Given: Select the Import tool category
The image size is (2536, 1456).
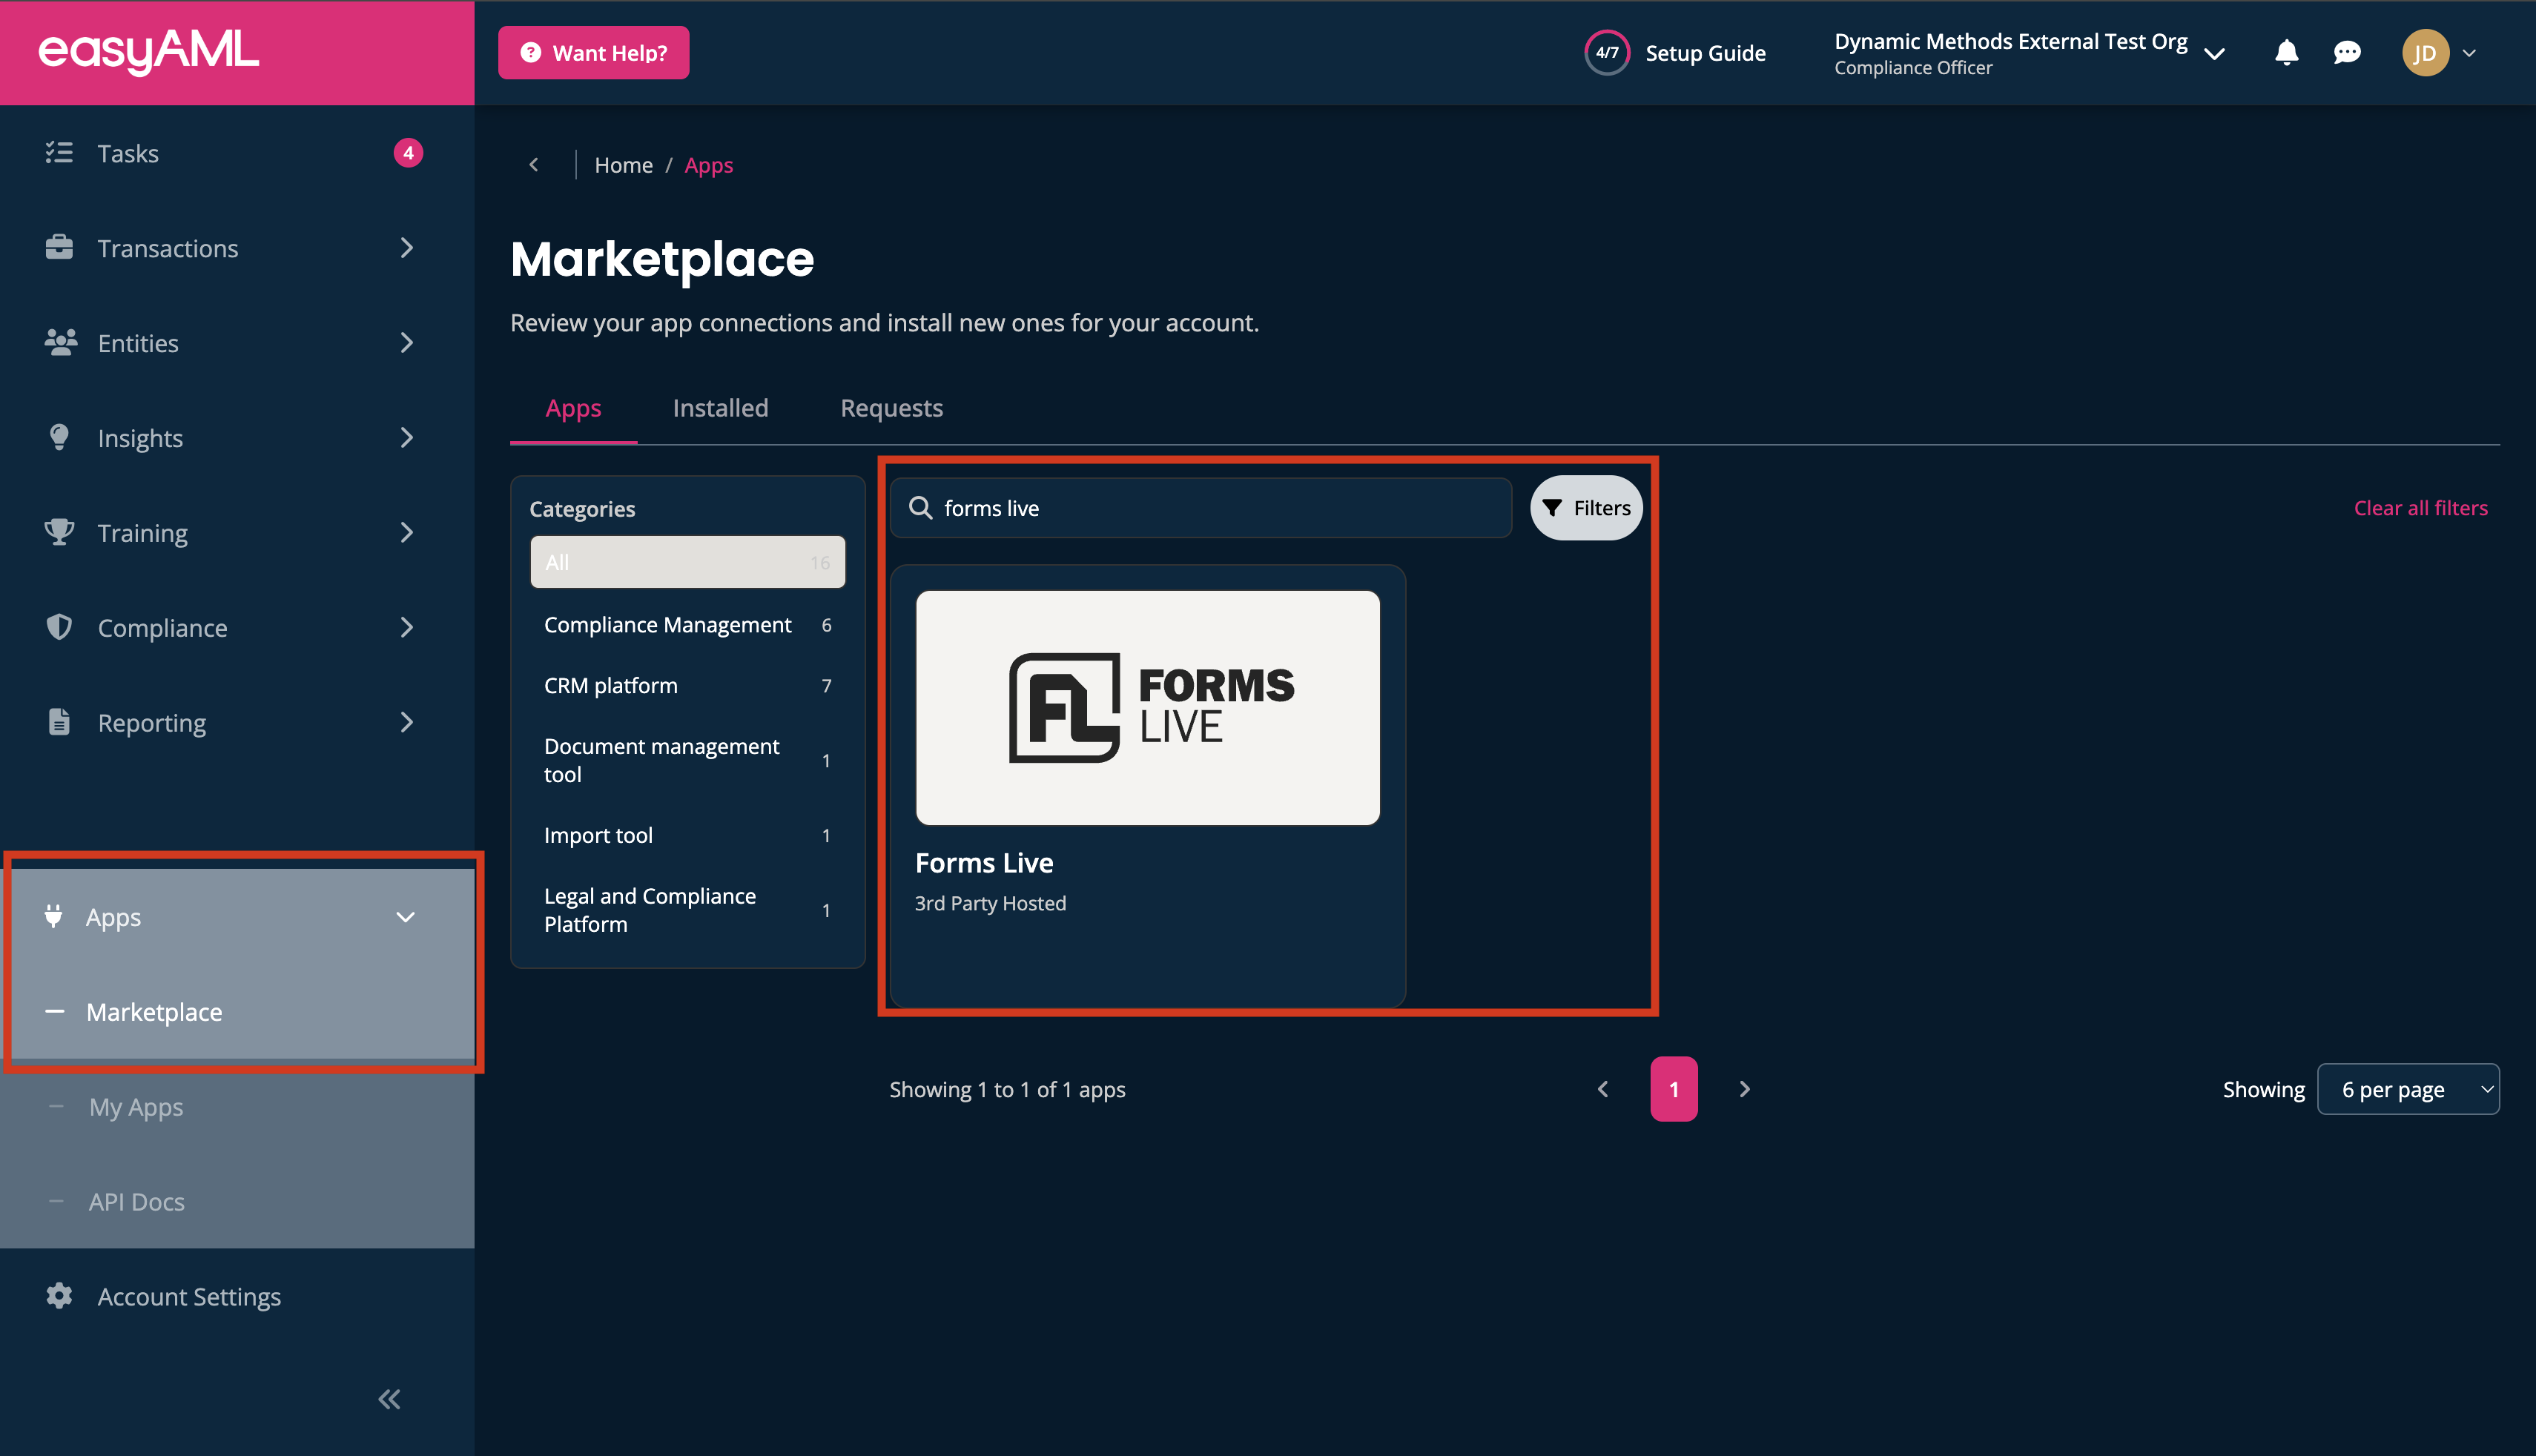Looking at the screenshot, I should tap(687, 835).
